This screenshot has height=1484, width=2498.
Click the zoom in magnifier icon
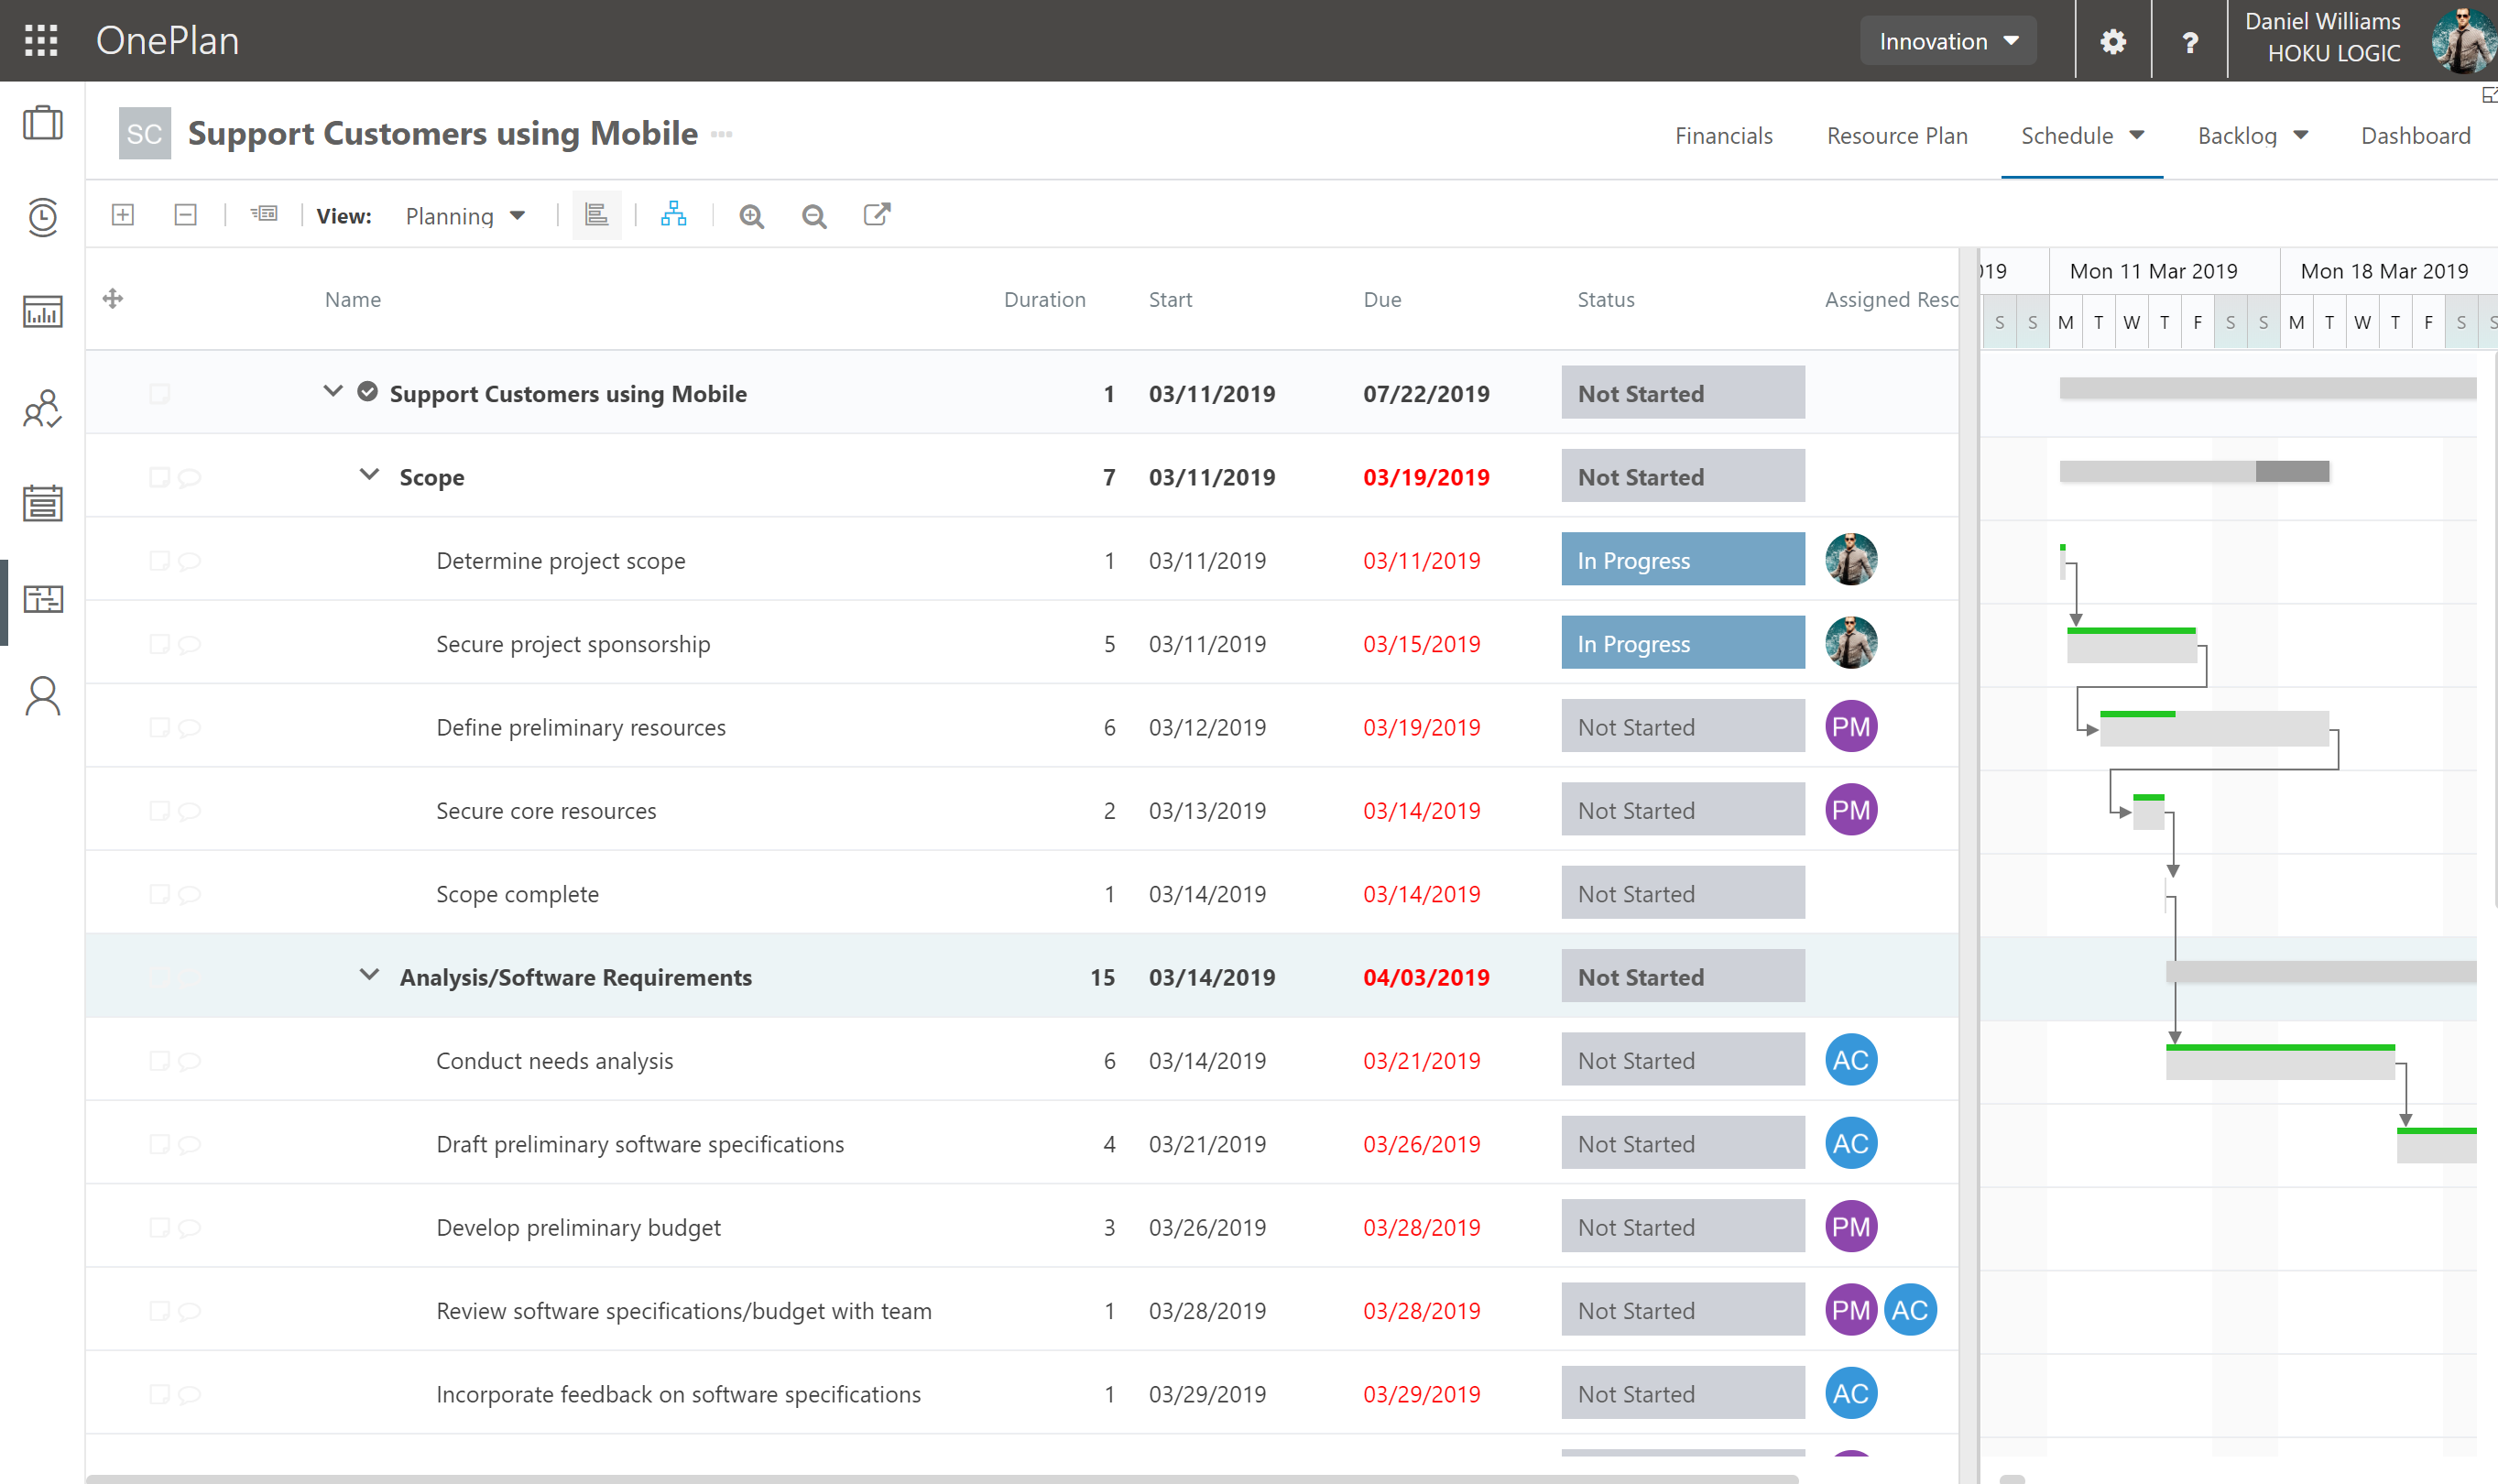pyautogui.click(x=751, y=216)
